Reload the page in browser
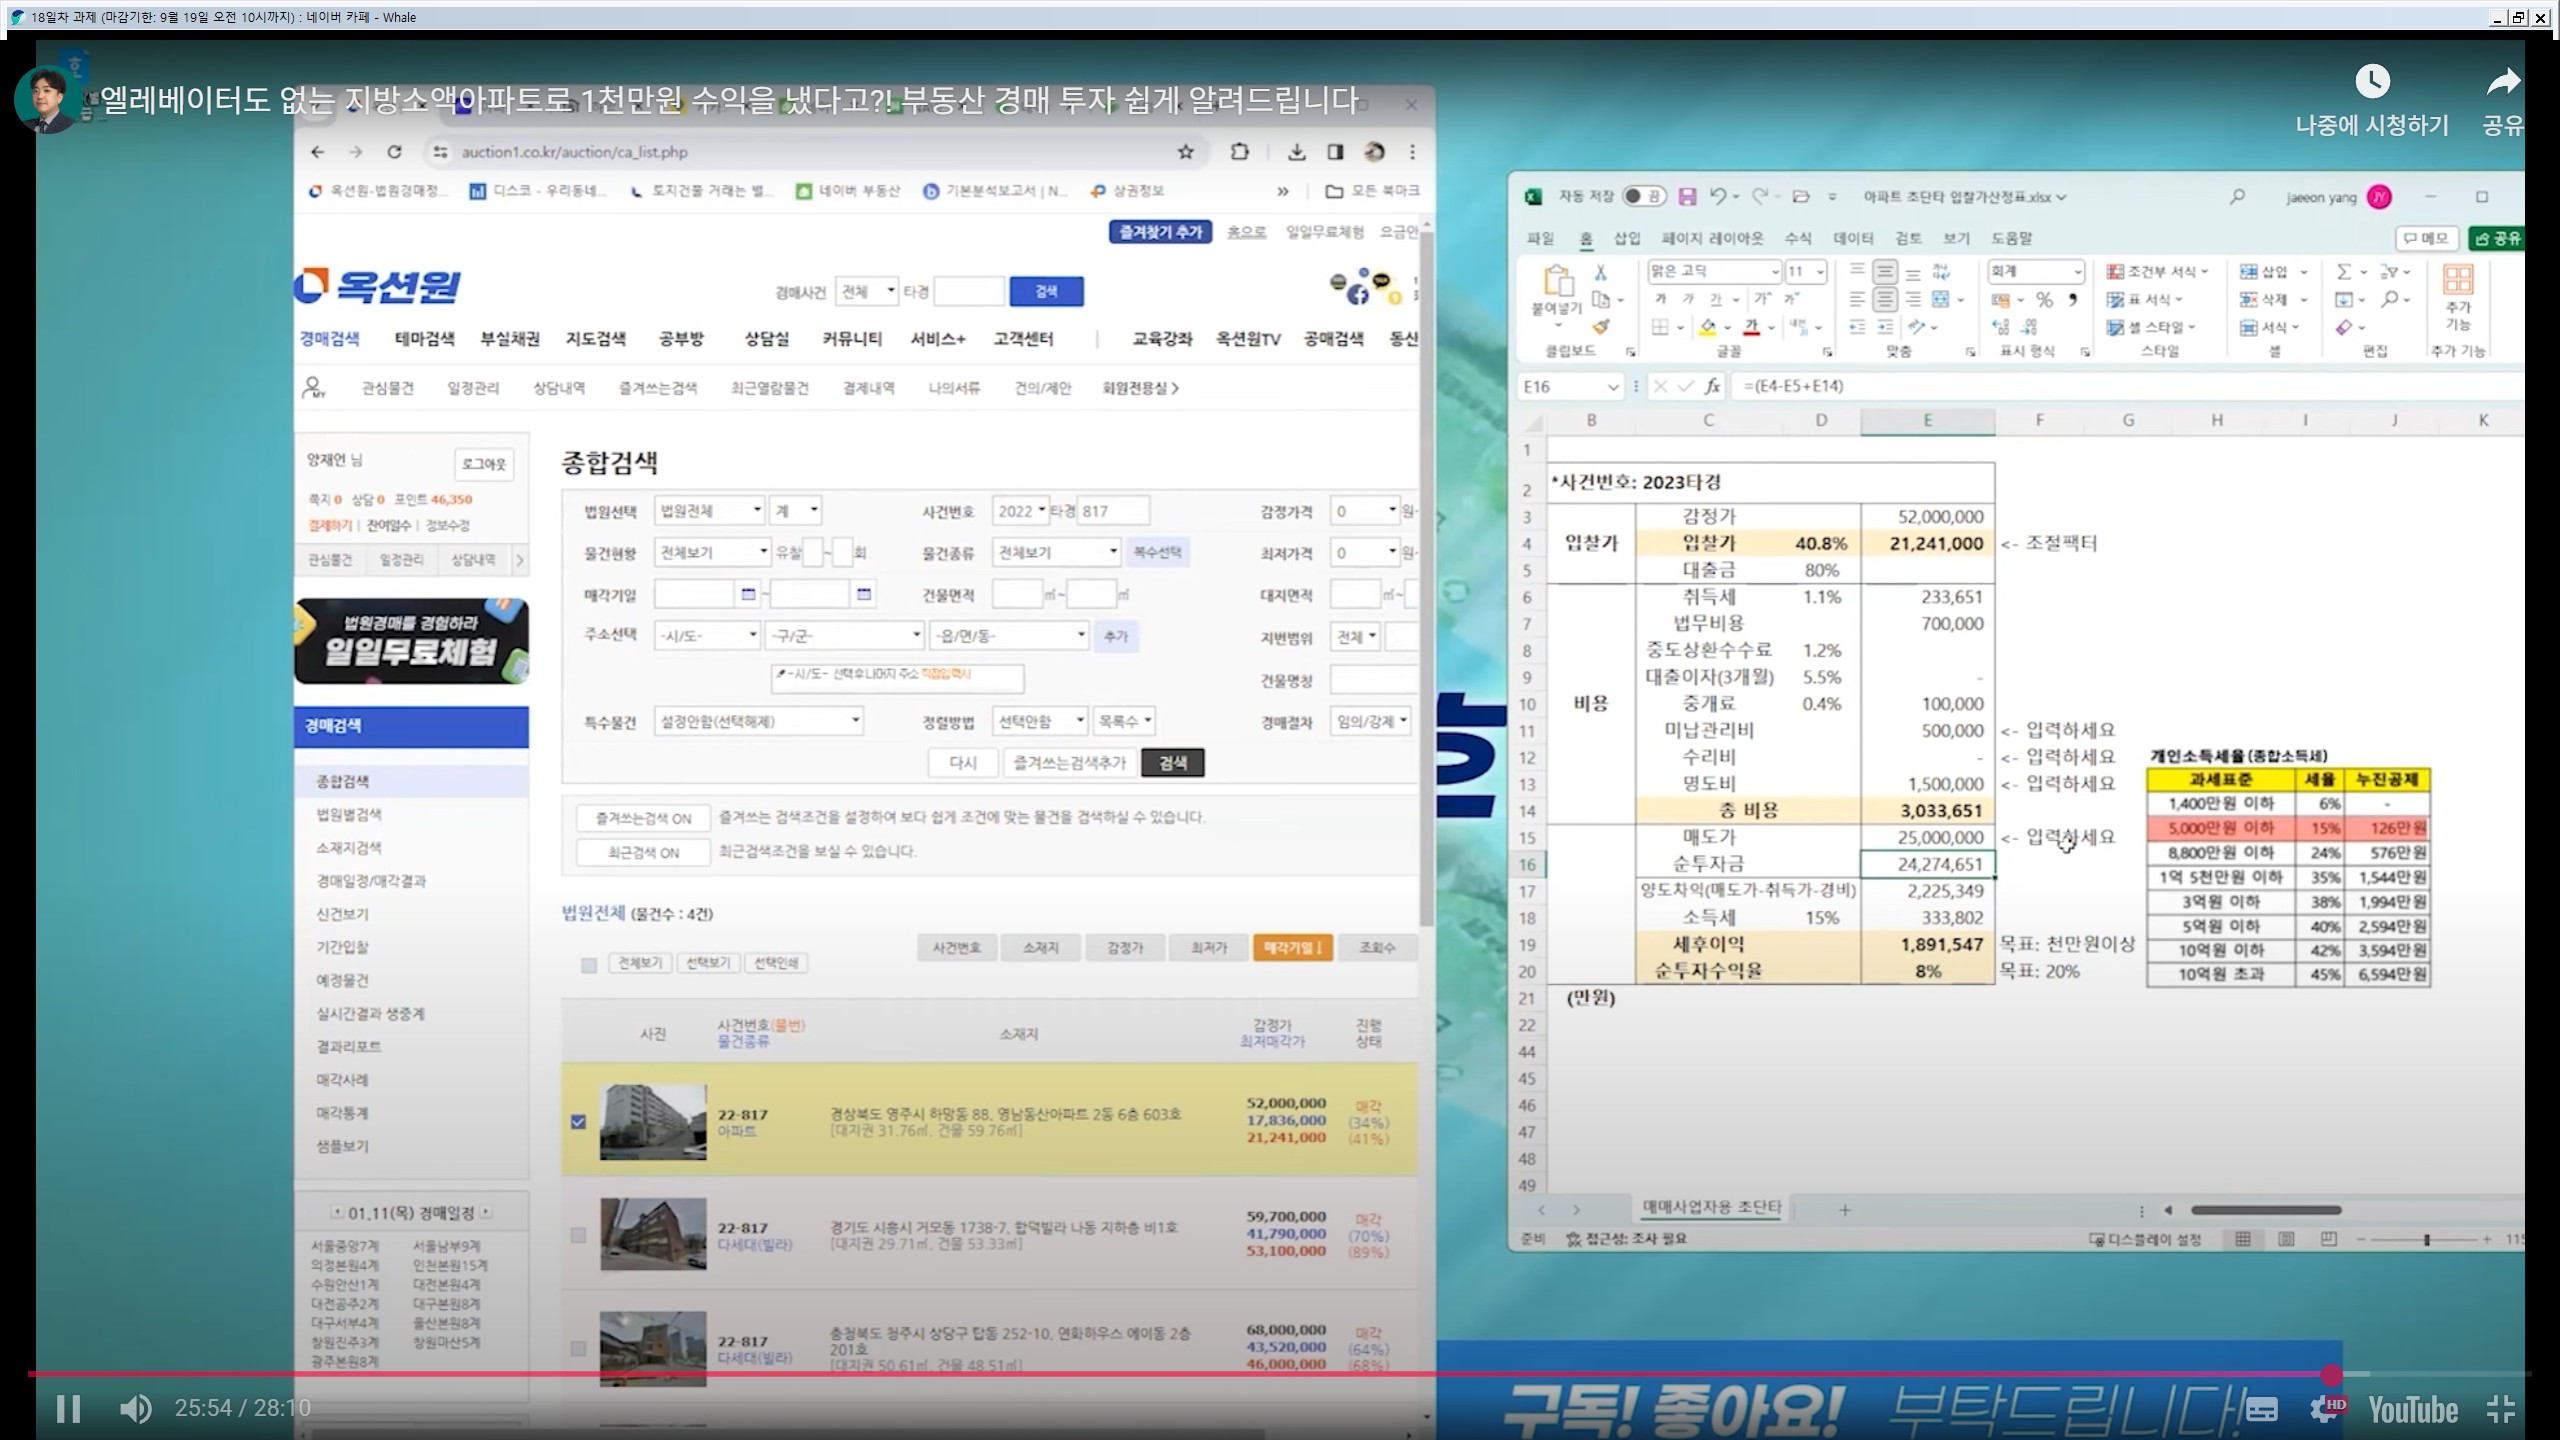 pyautogui.click(x=394, y=152)
